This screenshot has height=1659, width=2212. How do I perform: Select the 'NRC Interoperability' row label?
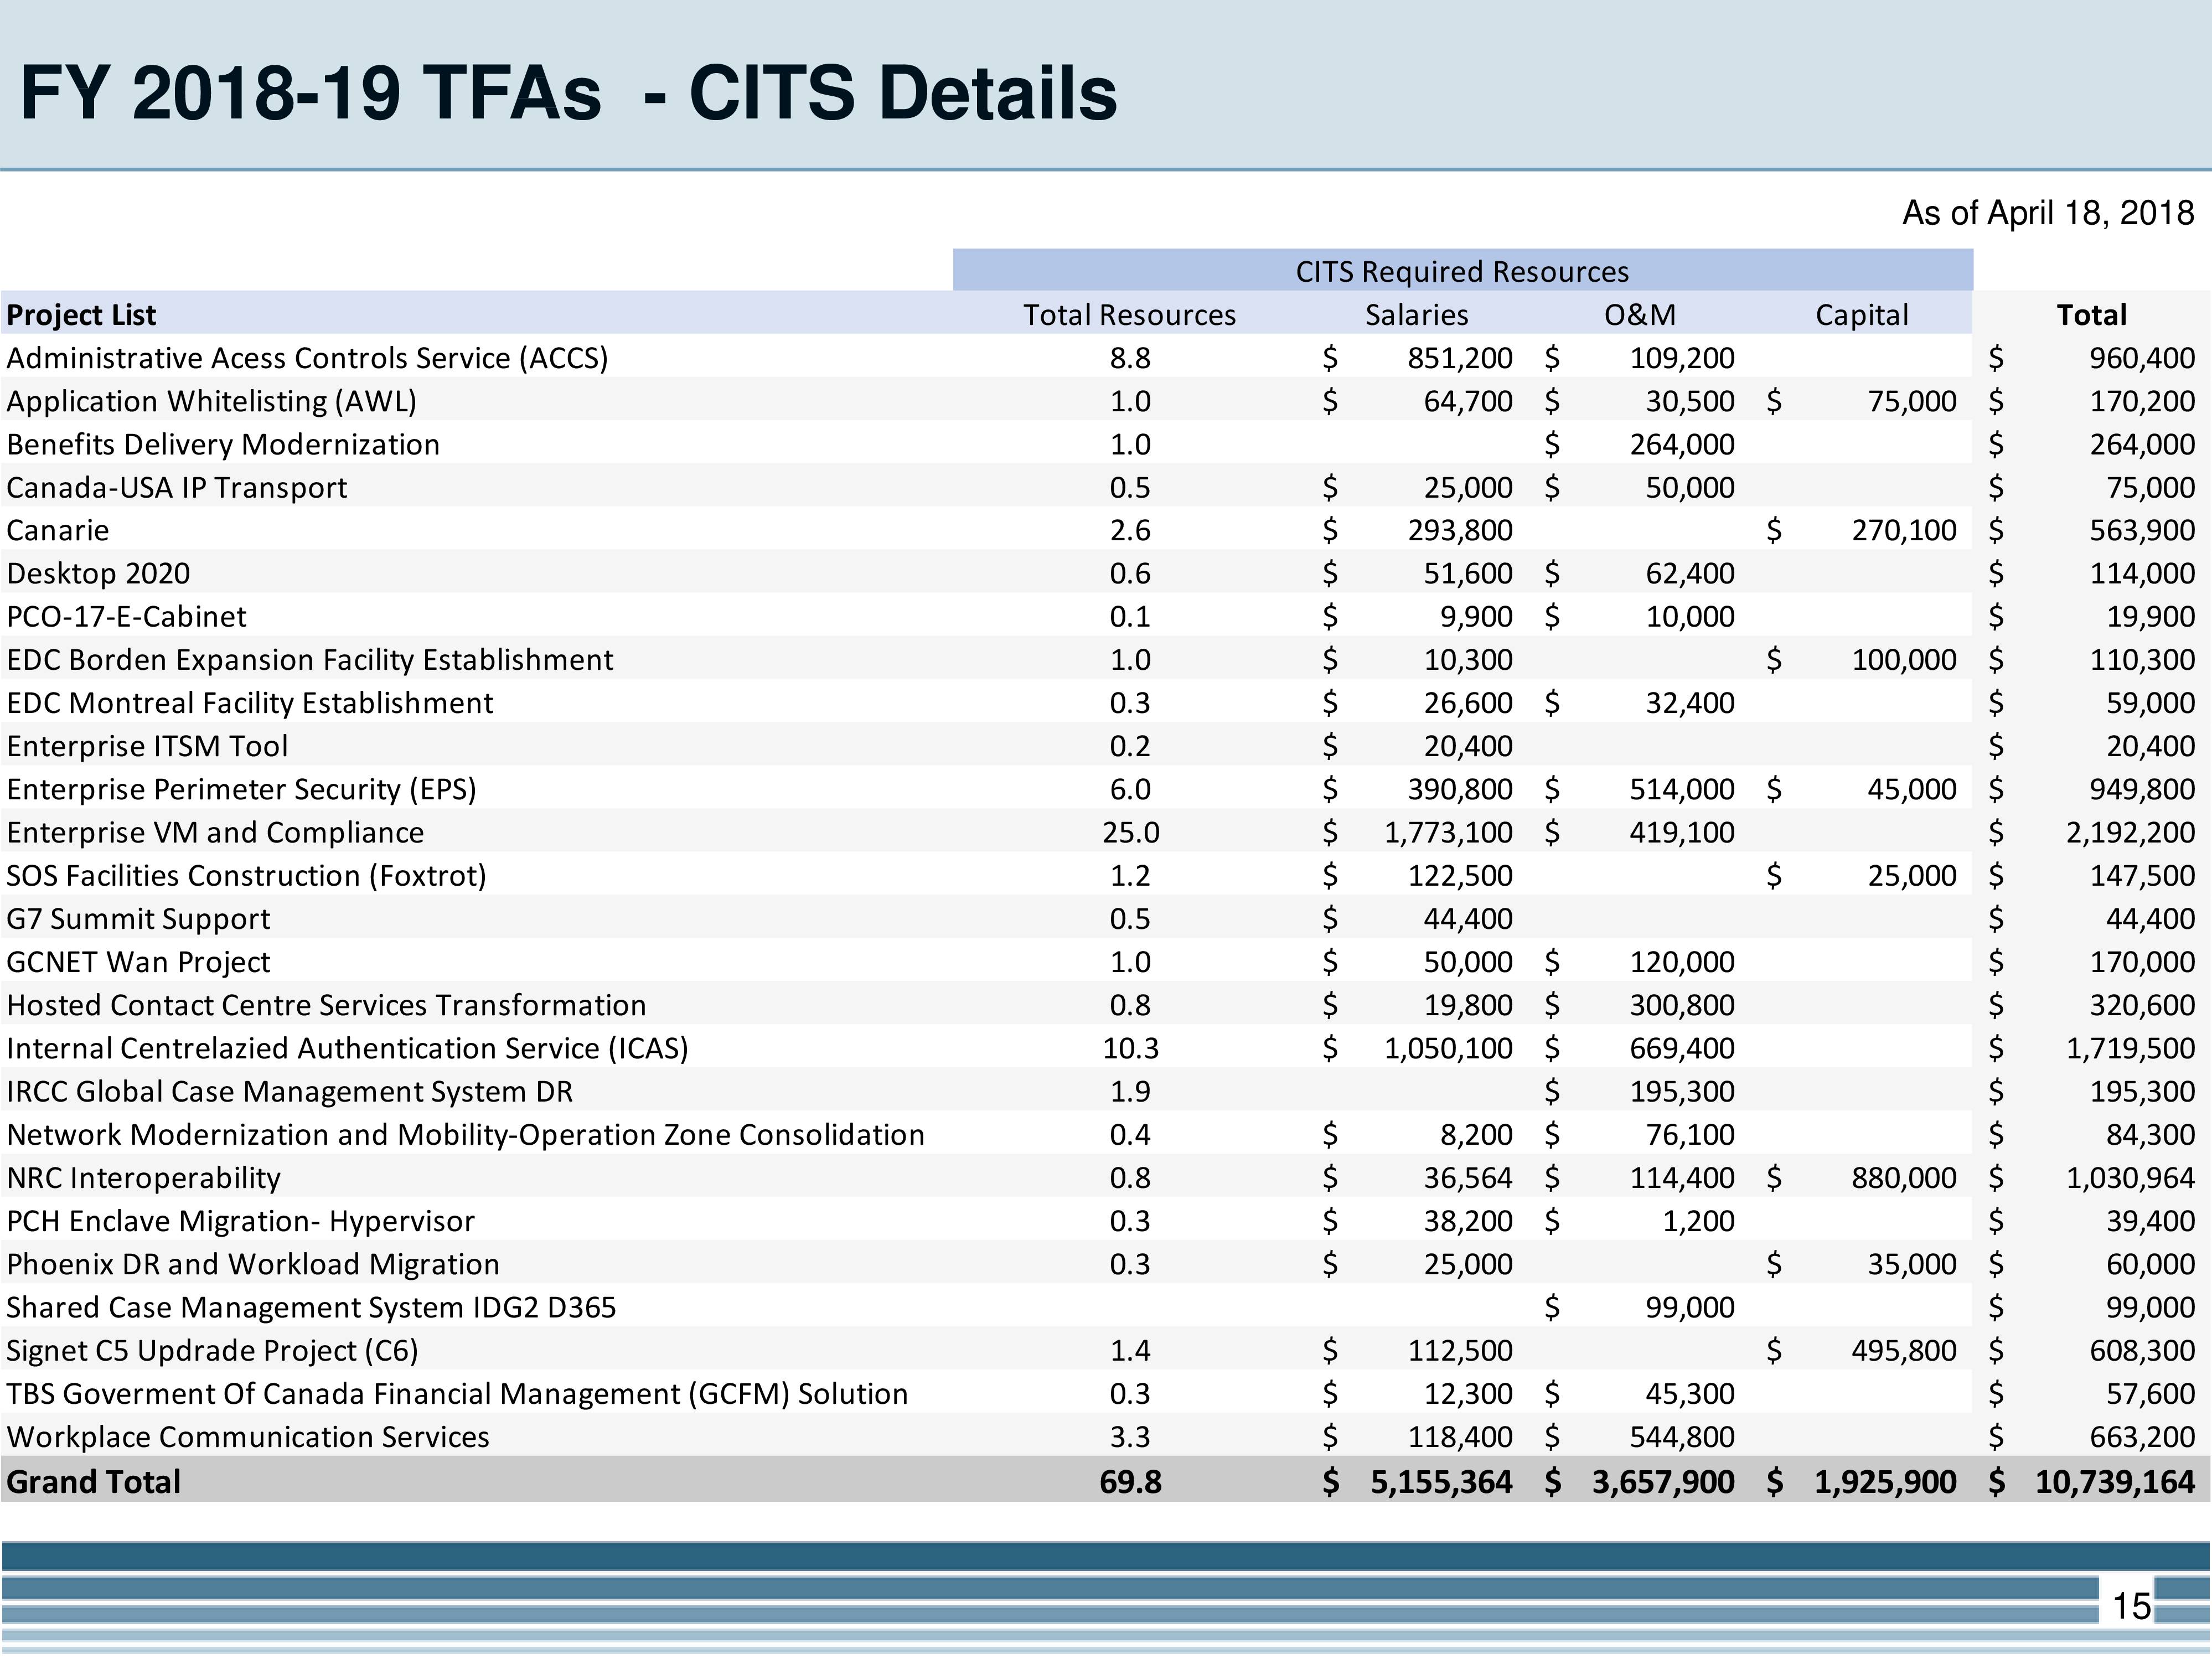(143, 1177)
